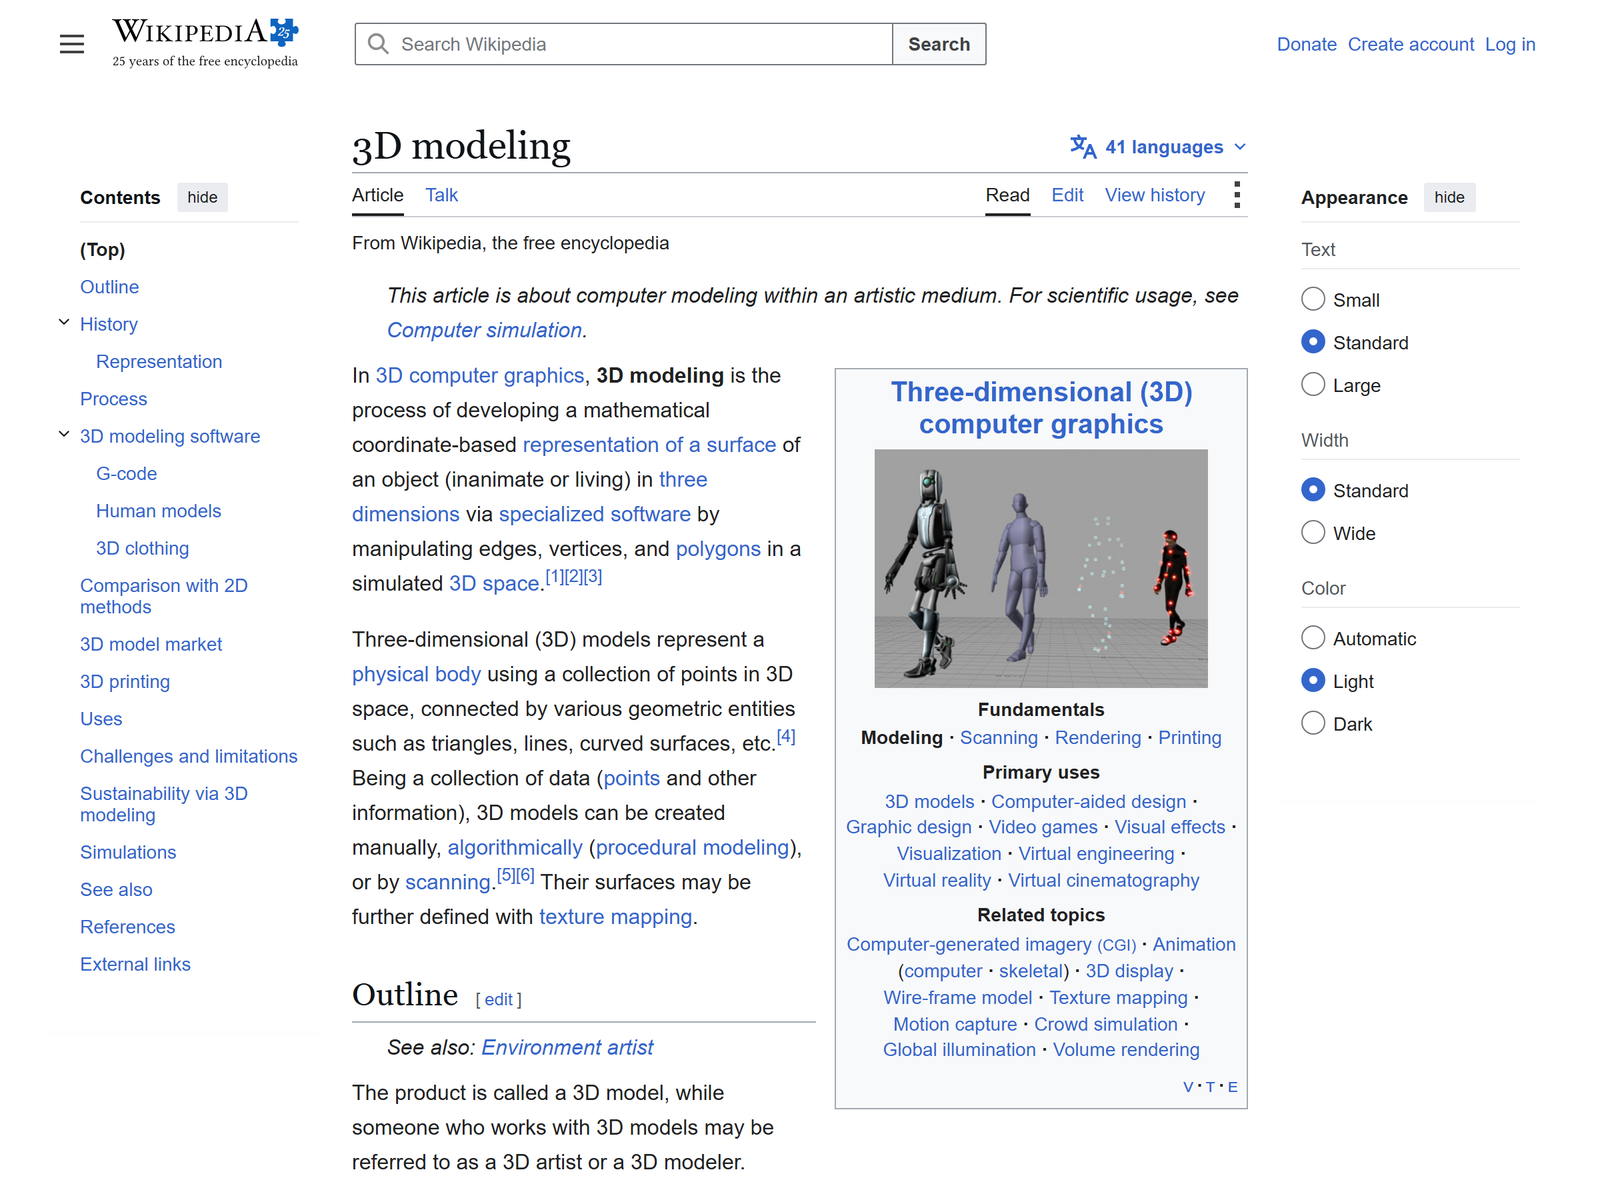Open Motion capture link in infobox
Screen dimensions: 1600x1200
coord(955,1024)
